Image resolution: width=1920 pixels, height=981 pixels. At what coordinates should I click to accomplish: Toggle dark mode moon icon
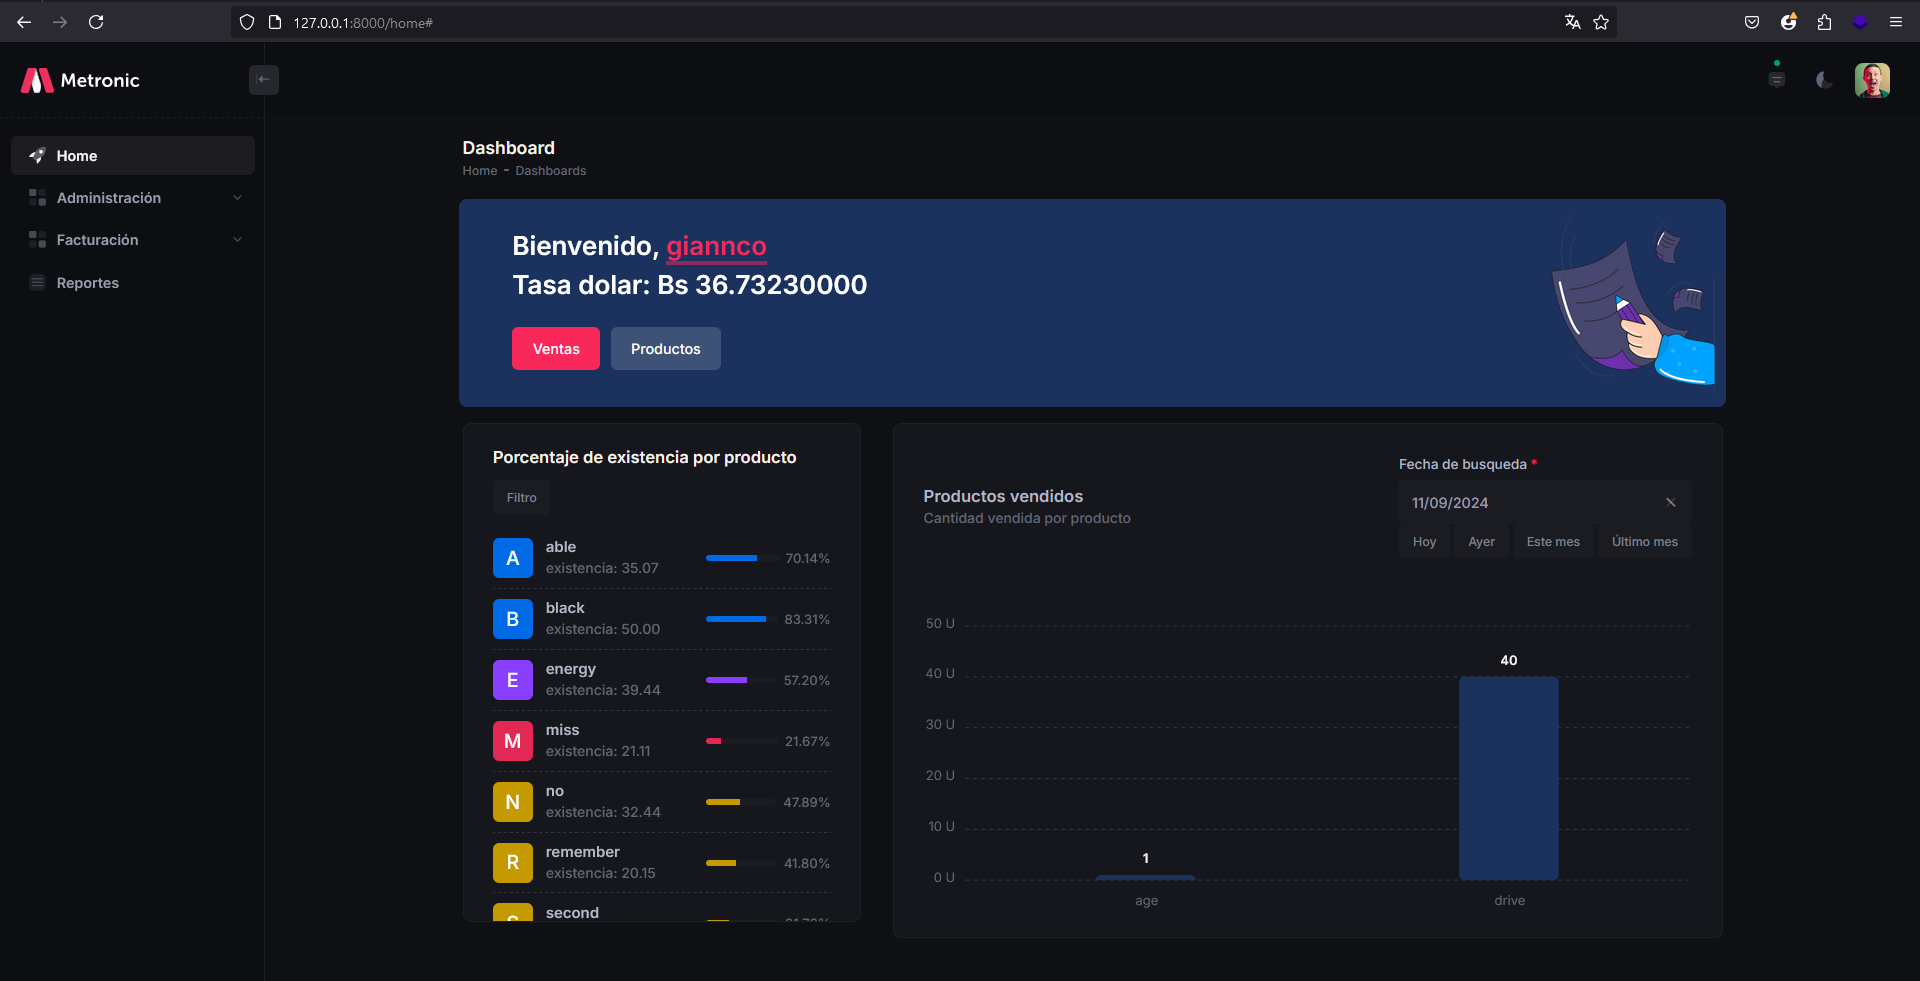(x=1823, y=80)
